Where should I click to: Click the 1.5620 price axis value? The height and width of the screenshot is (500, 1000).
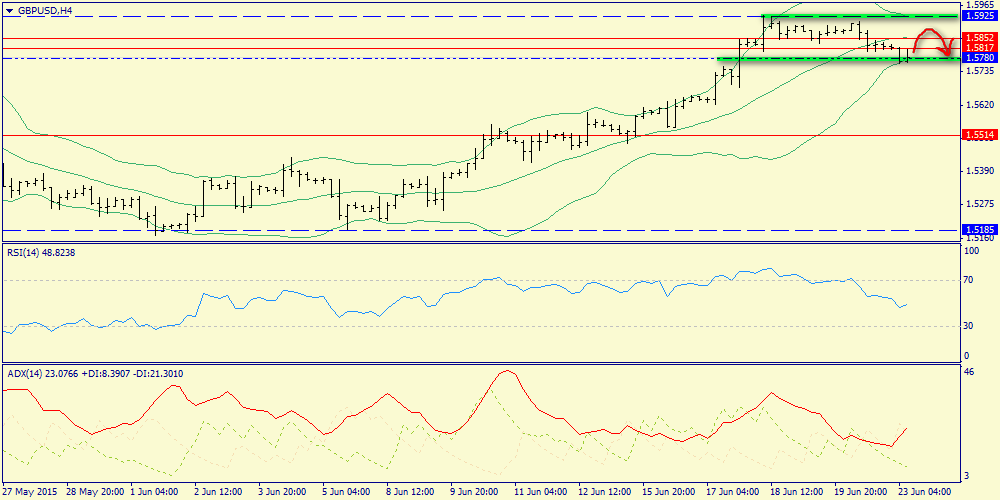982,105
